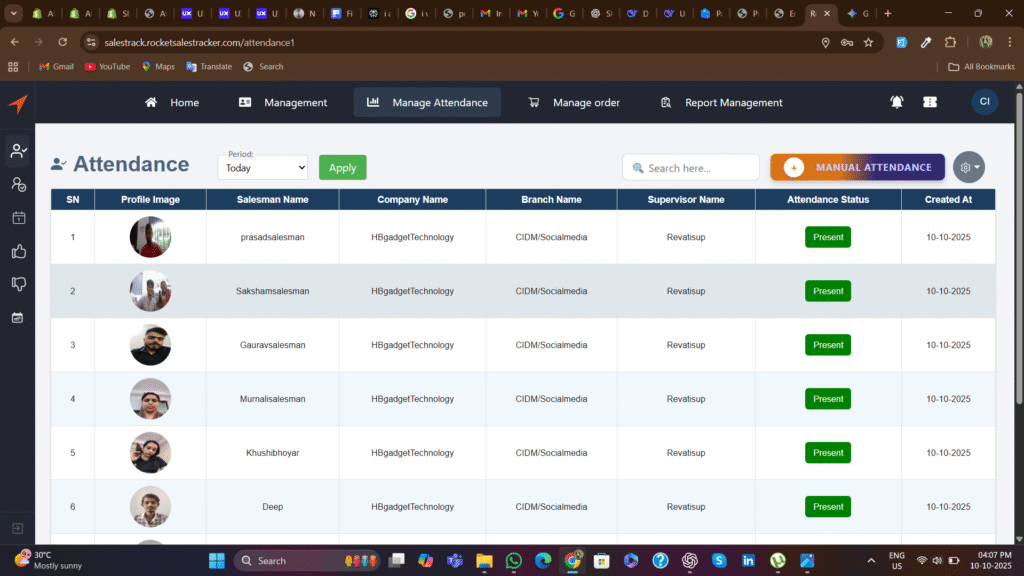
Task: Click Gauravsalesman's profile image
Action: [x=150, y=345]
